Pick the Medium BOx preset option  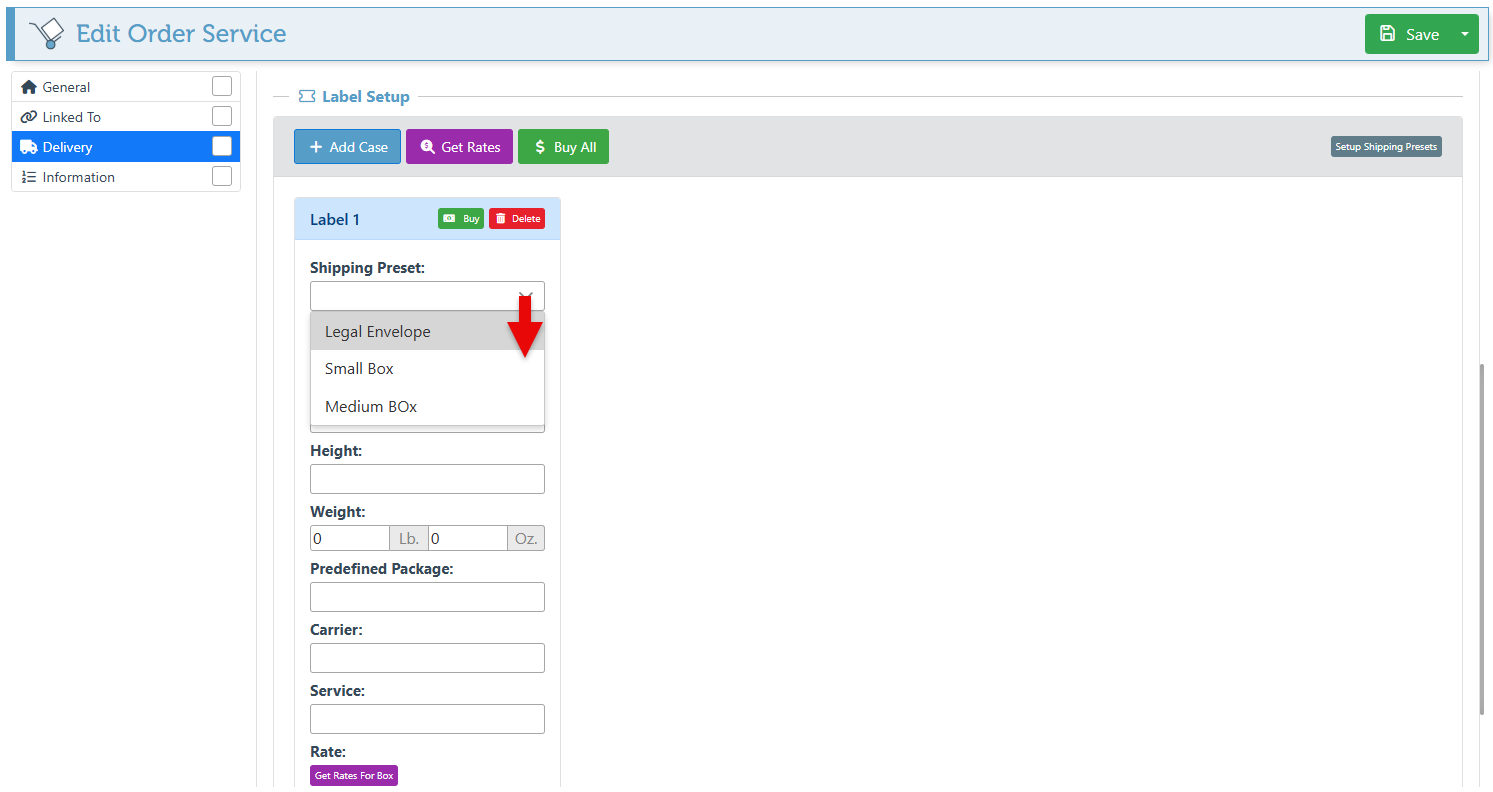[371, 407]
